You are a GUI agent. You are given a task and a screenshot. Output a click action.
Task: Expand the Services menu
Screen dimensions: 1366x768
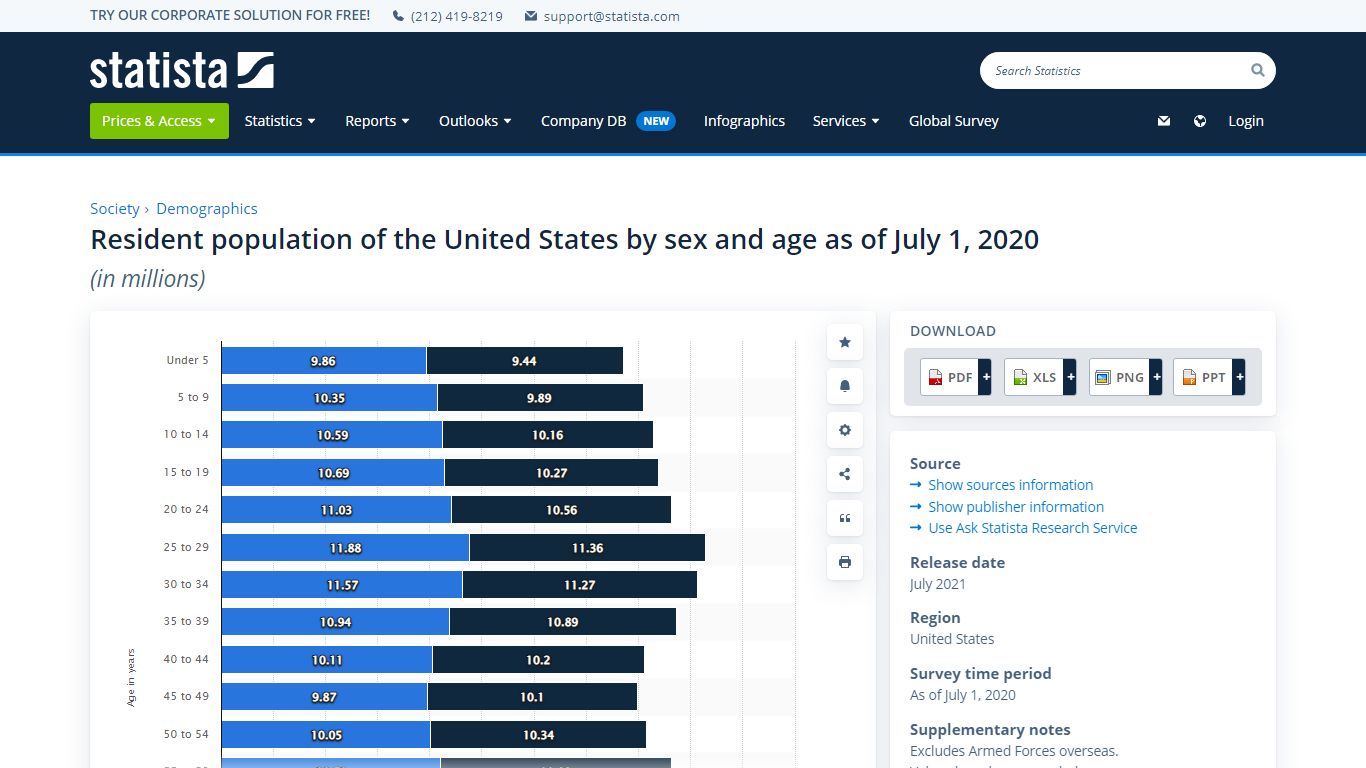tap(846, 121)
